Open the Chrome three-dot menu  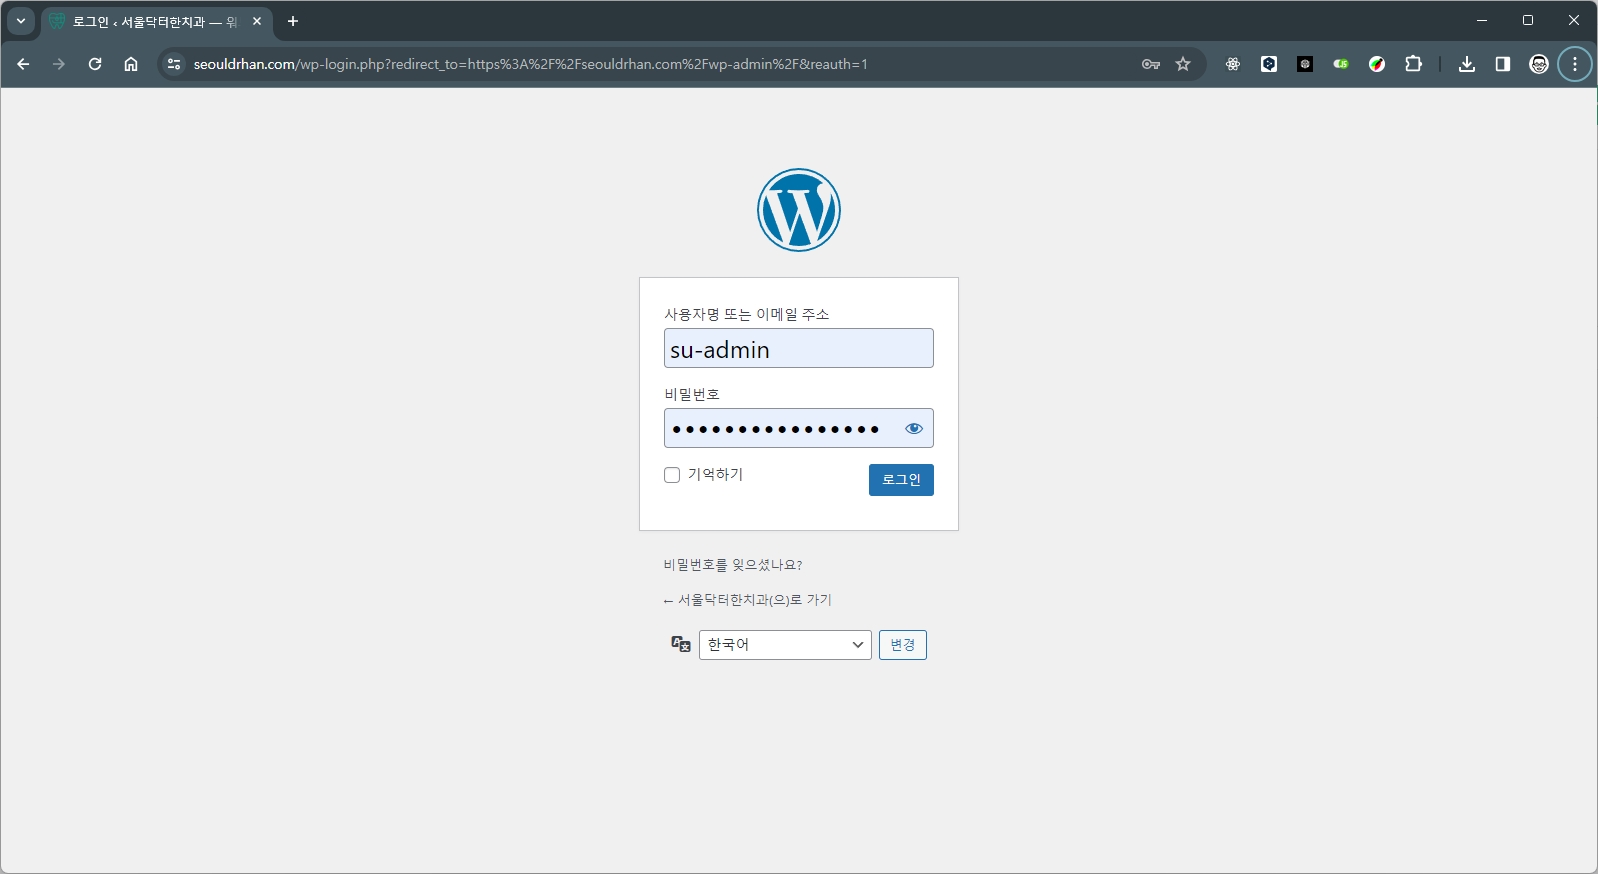pos(1575,64)
